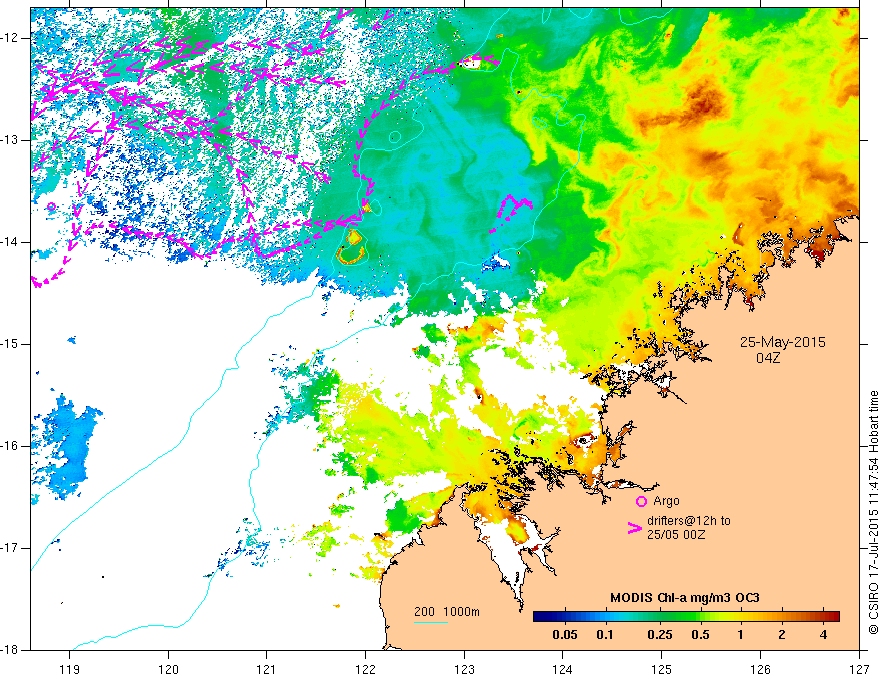880x680 pixels.
Task: Click the colorbar tick label '1'
Action: point(741,635)
